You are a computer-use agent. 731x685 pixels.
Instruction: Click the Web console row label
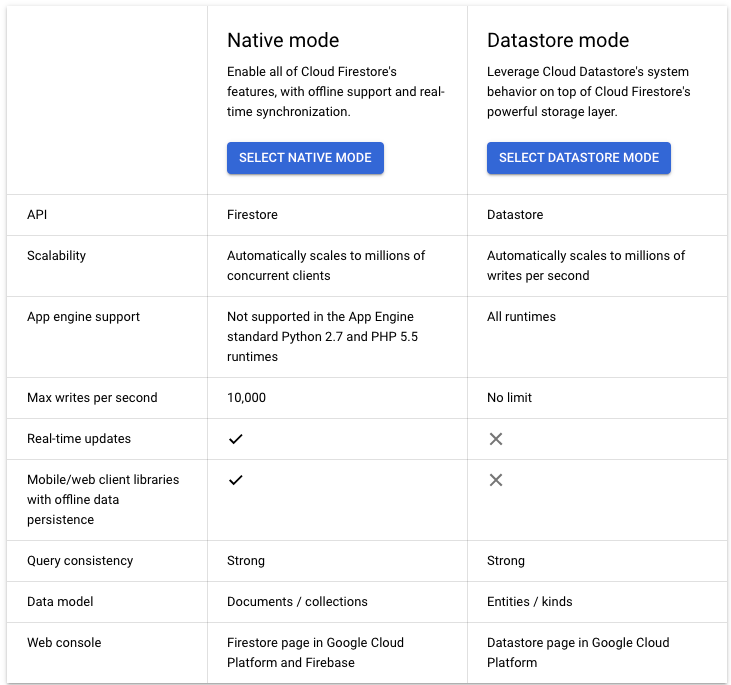[64, 643]
